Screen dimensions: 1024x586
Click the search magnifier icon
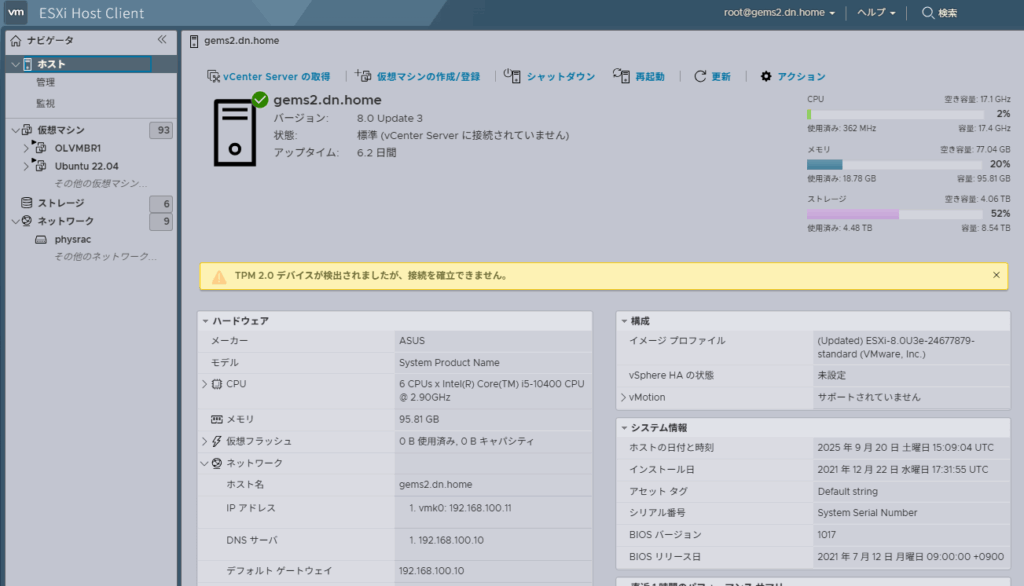click(x=927, y=12)
